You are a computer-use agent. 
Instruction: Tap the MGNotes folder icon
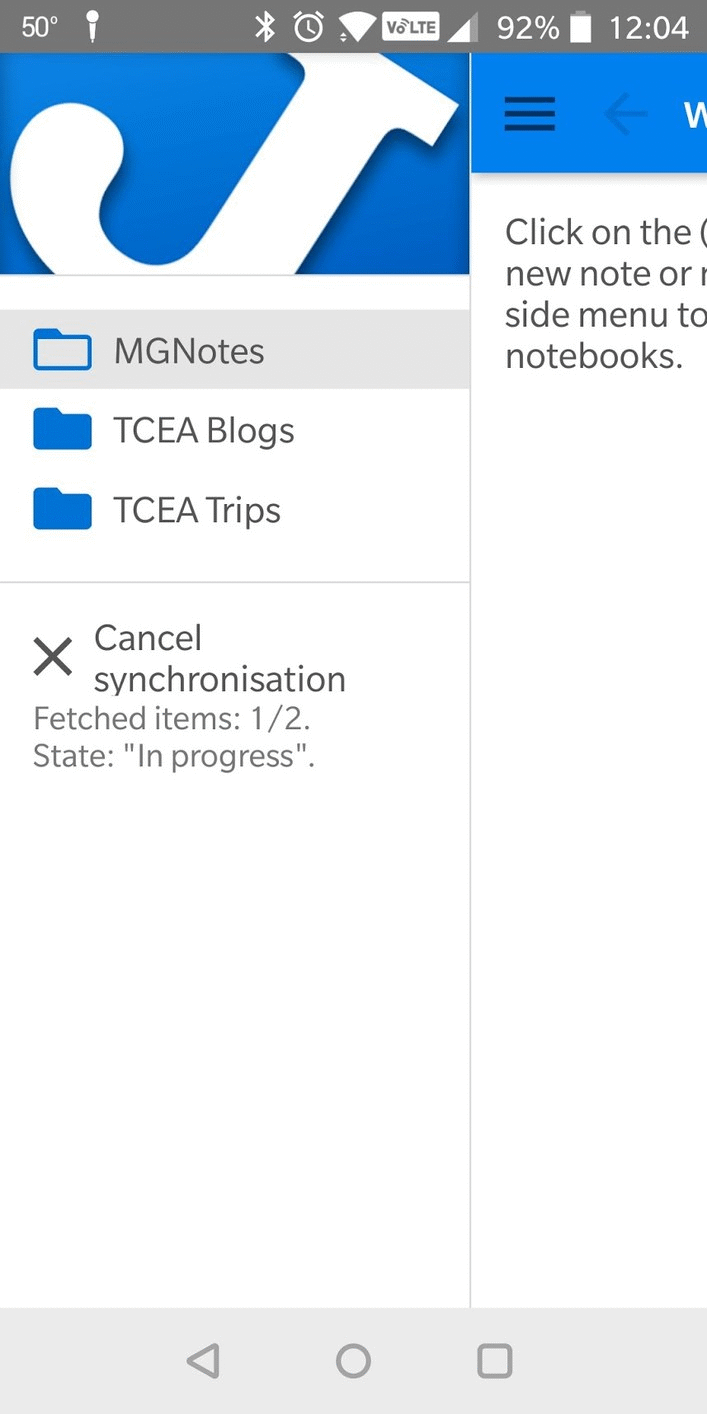[x=62, y=350]
